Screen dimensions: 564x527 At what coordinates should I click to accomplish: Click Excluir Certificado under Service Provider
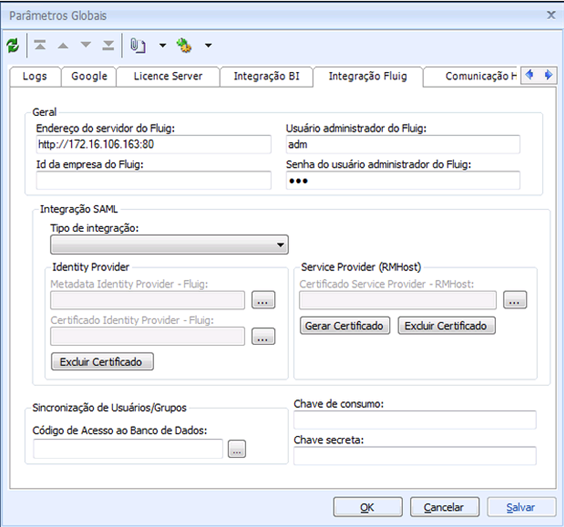click(446, 326)
